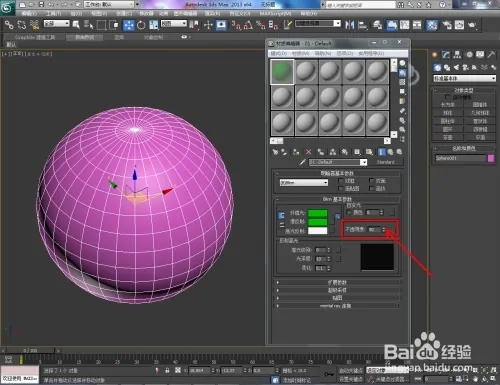Toggle the 2-Sided checkbox

(x=371, y=181)
